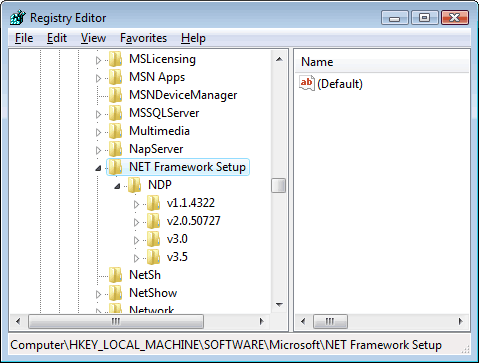479x363 pixels.
Task: Click the NetShow folder icon
Action: [115, 293]
